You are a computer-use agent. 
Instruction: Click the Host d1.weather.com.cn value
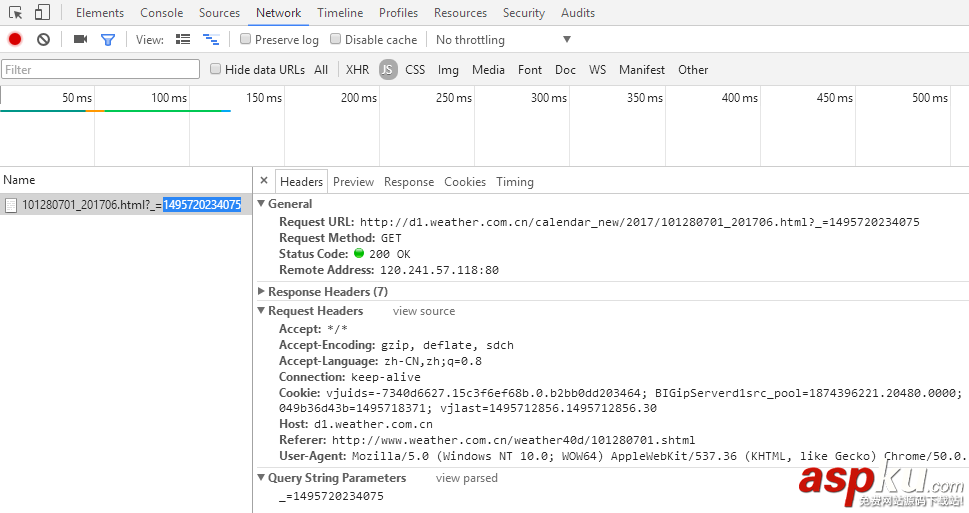(373, 424)
